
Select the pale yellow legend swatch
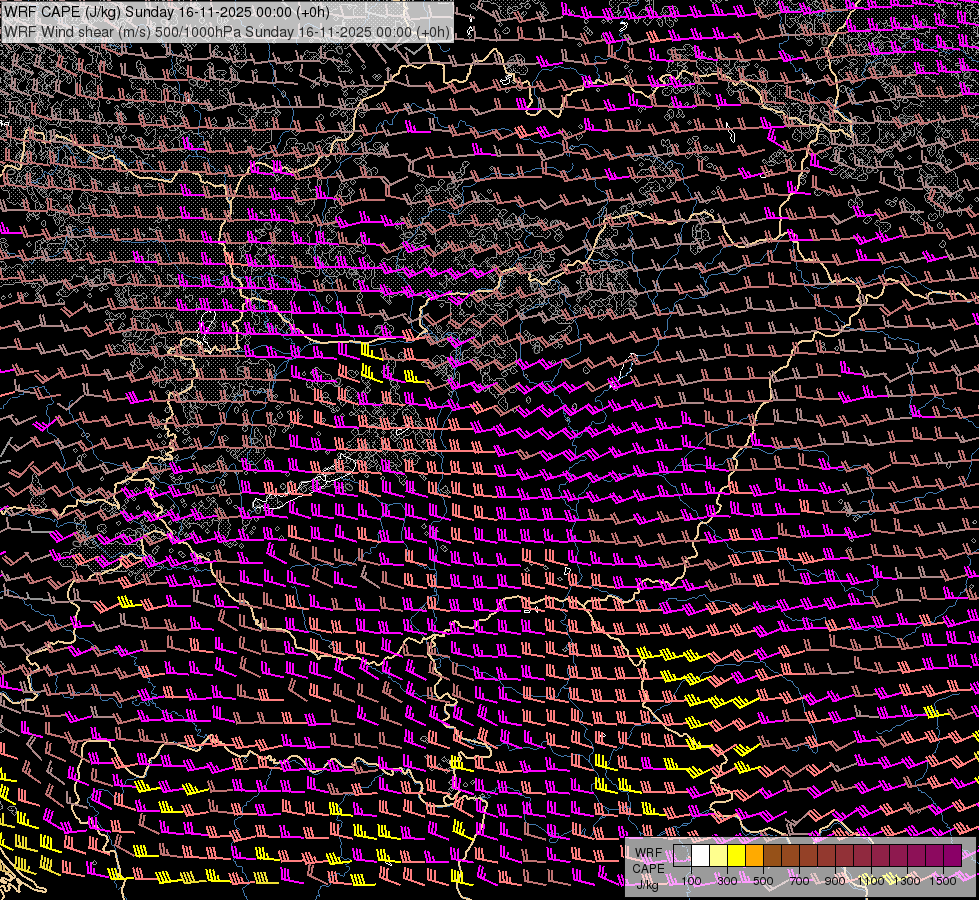(x=718, y=855)
